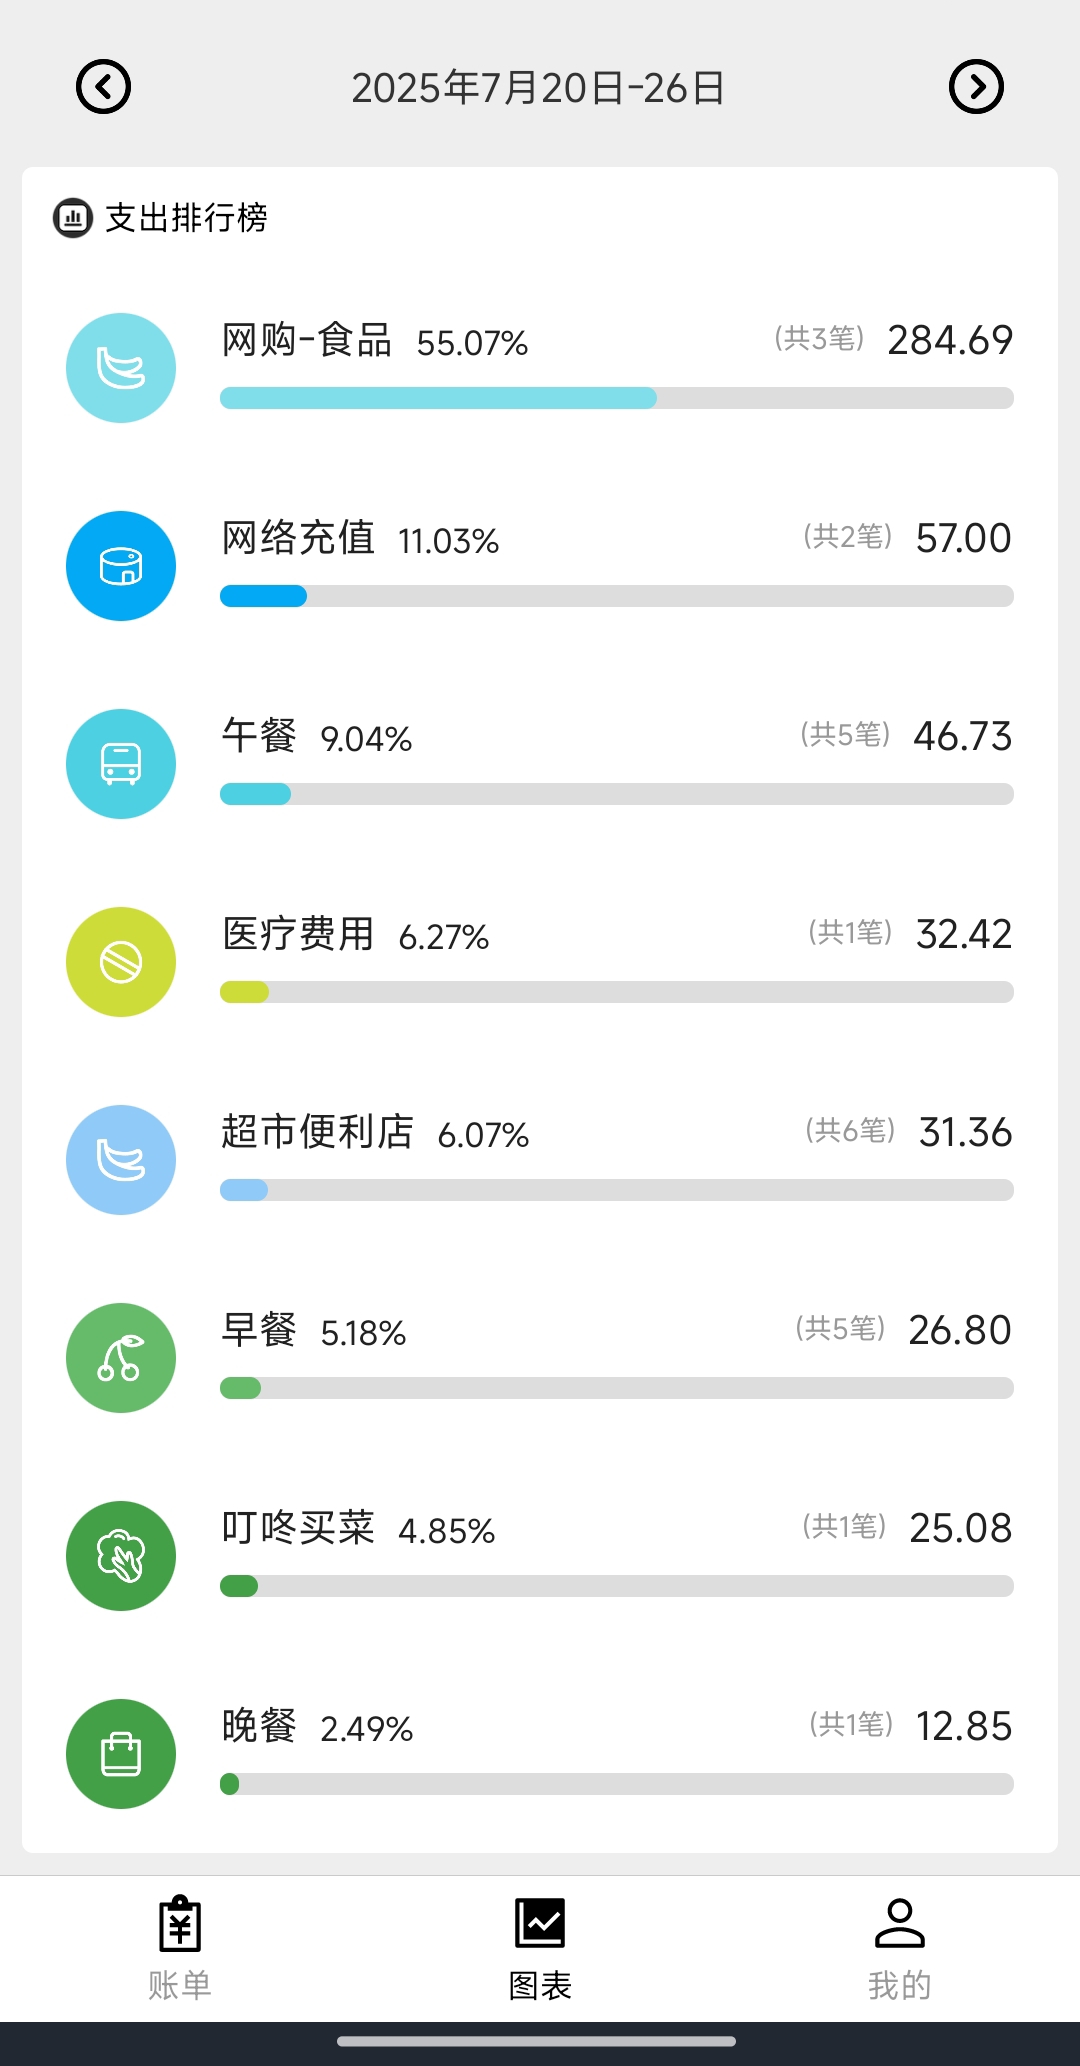Tap the 超市便利店 category icon
This screenshot has width=1080, height=2066.
pos(121,1160)
